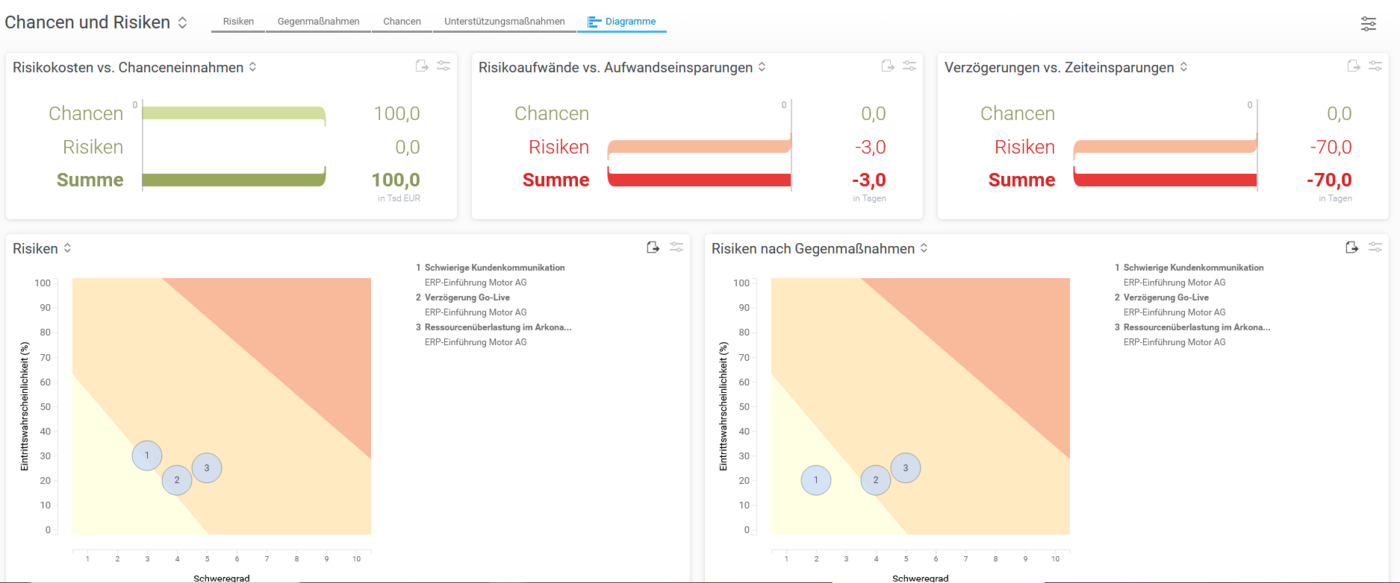Switch to the Diagramme tab
The height and width of the screenshot is (583, 1400).
pos(622,20)
